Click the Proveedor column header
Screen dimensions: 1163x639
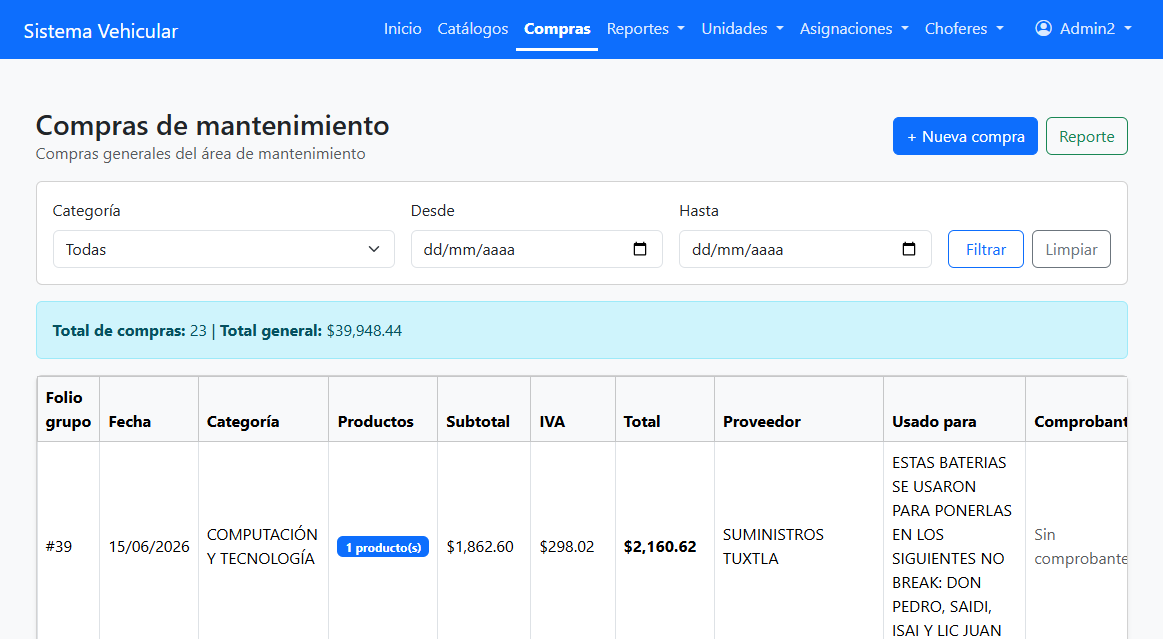pyautogui.click(x=799, y=409)
